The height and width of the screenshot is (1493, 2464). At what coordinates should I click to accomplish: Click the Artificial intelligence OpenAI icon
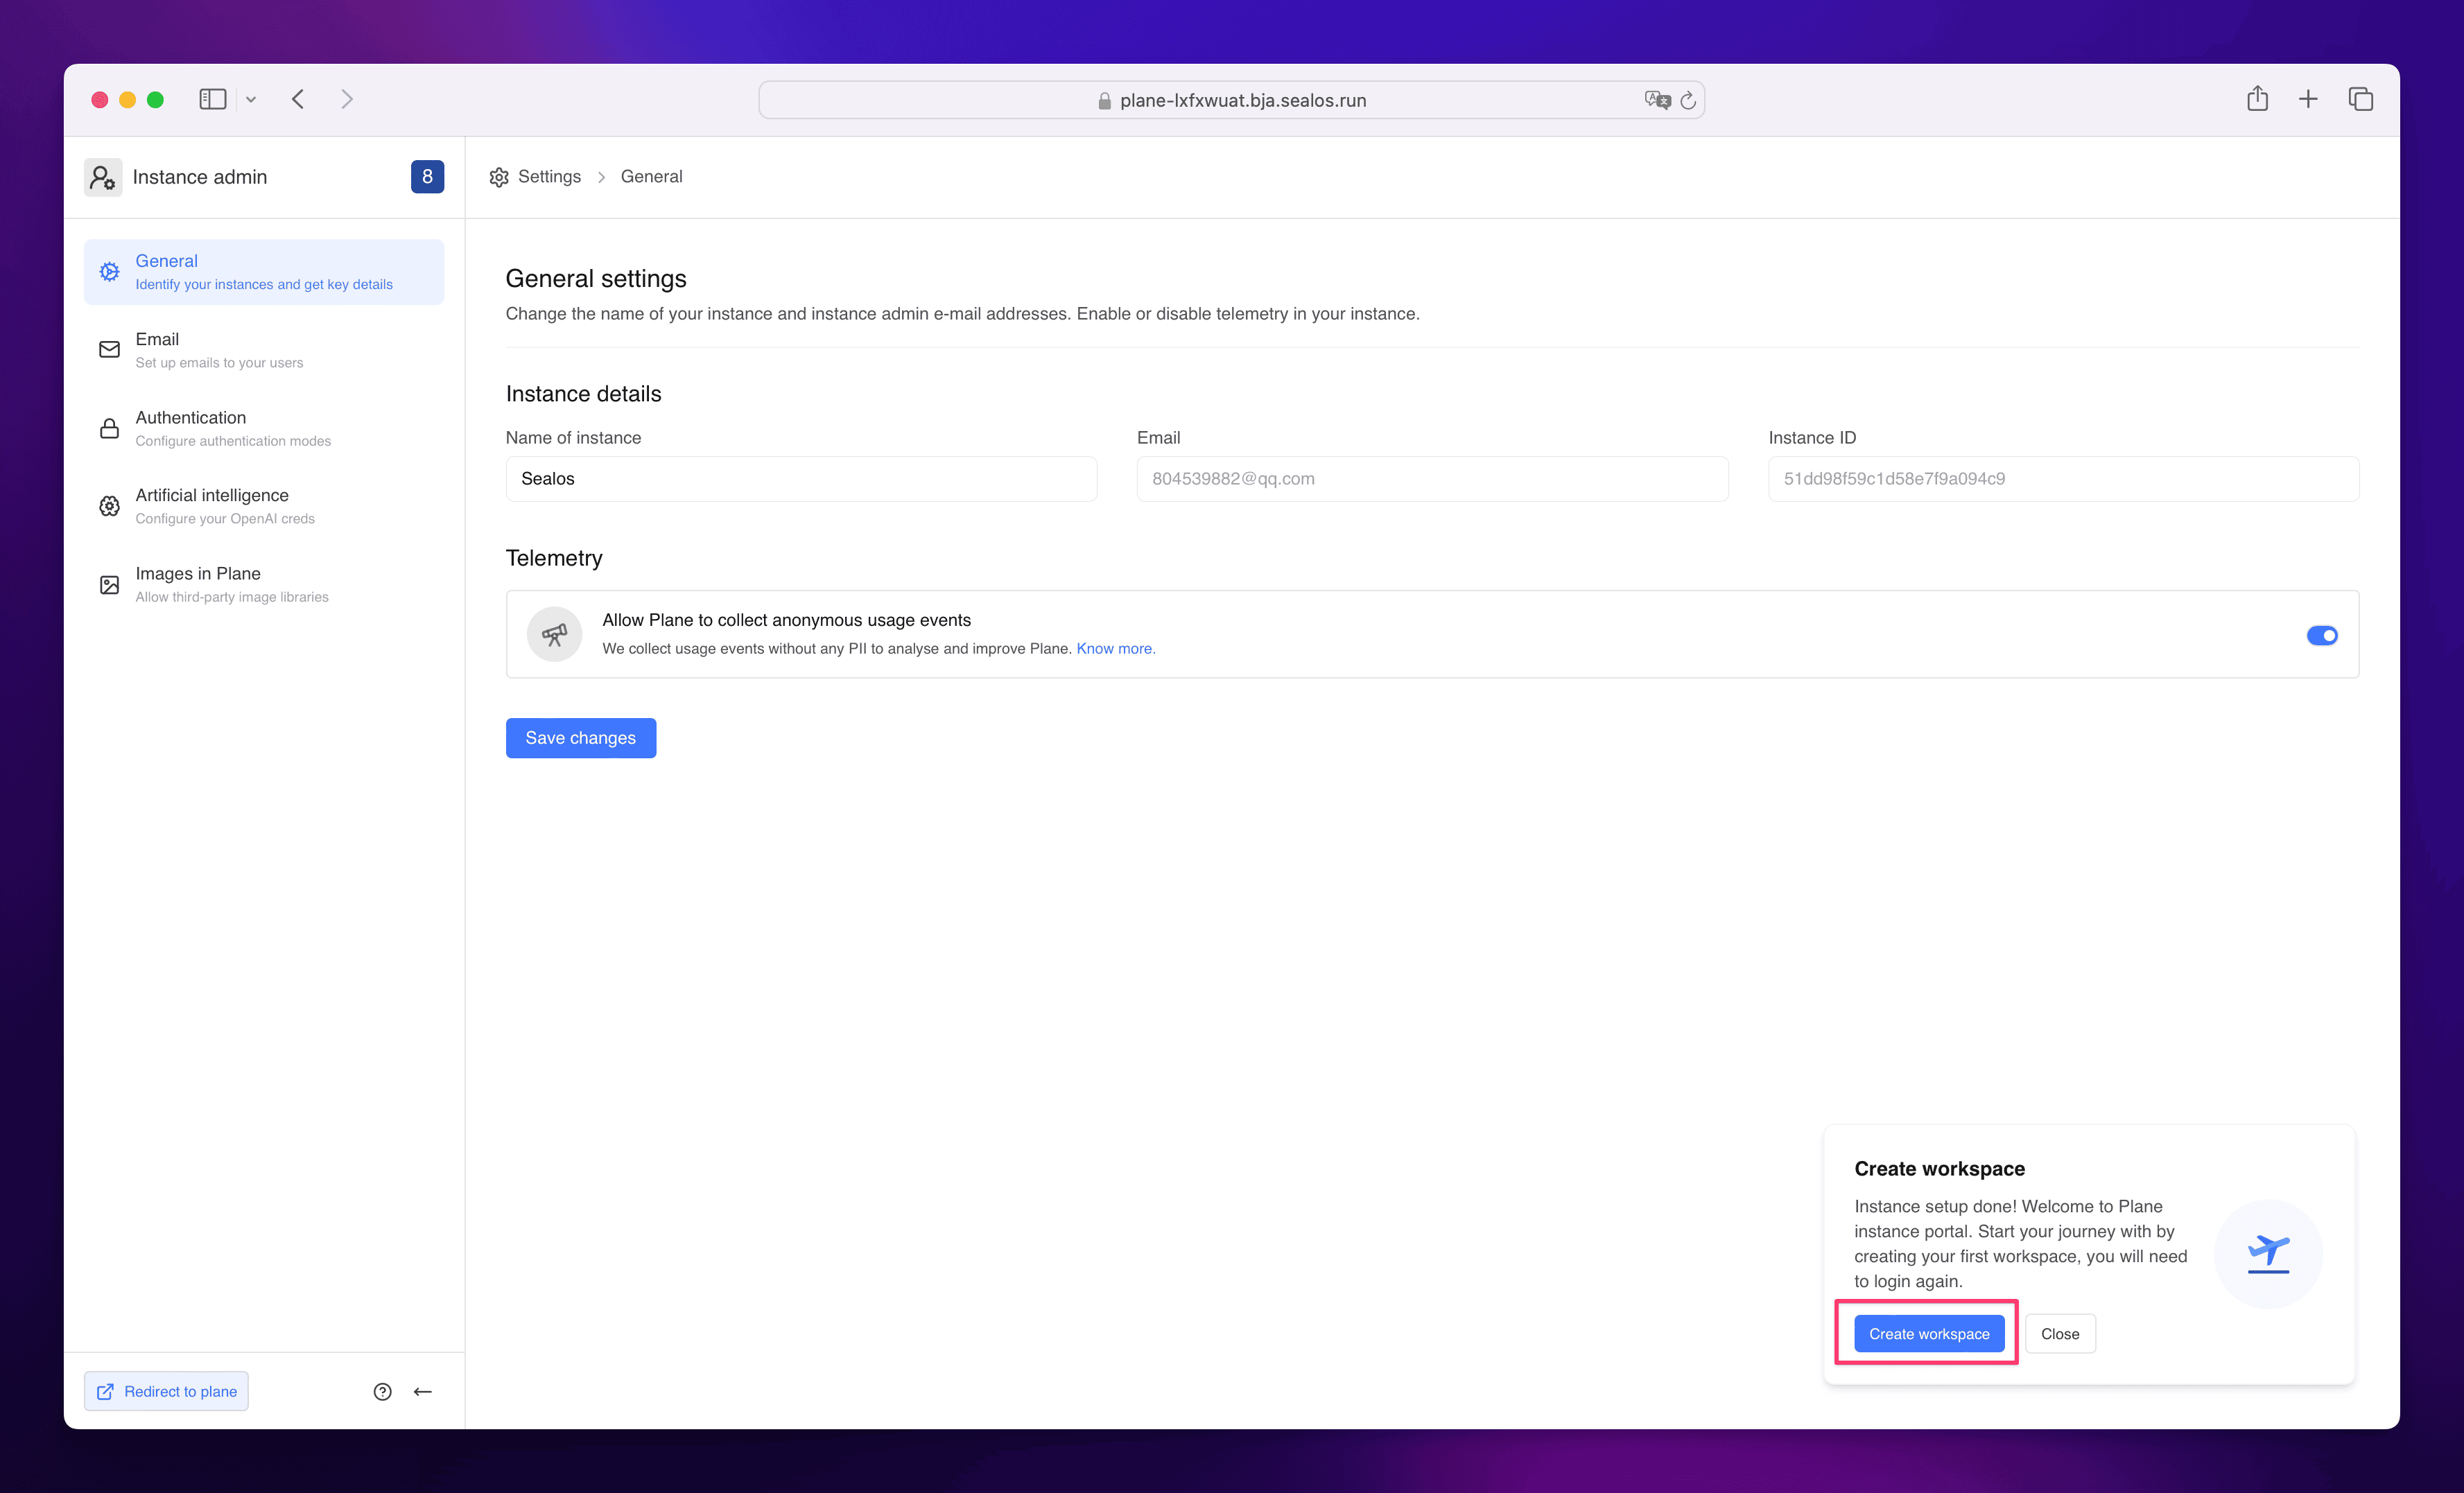coord(110,506)
